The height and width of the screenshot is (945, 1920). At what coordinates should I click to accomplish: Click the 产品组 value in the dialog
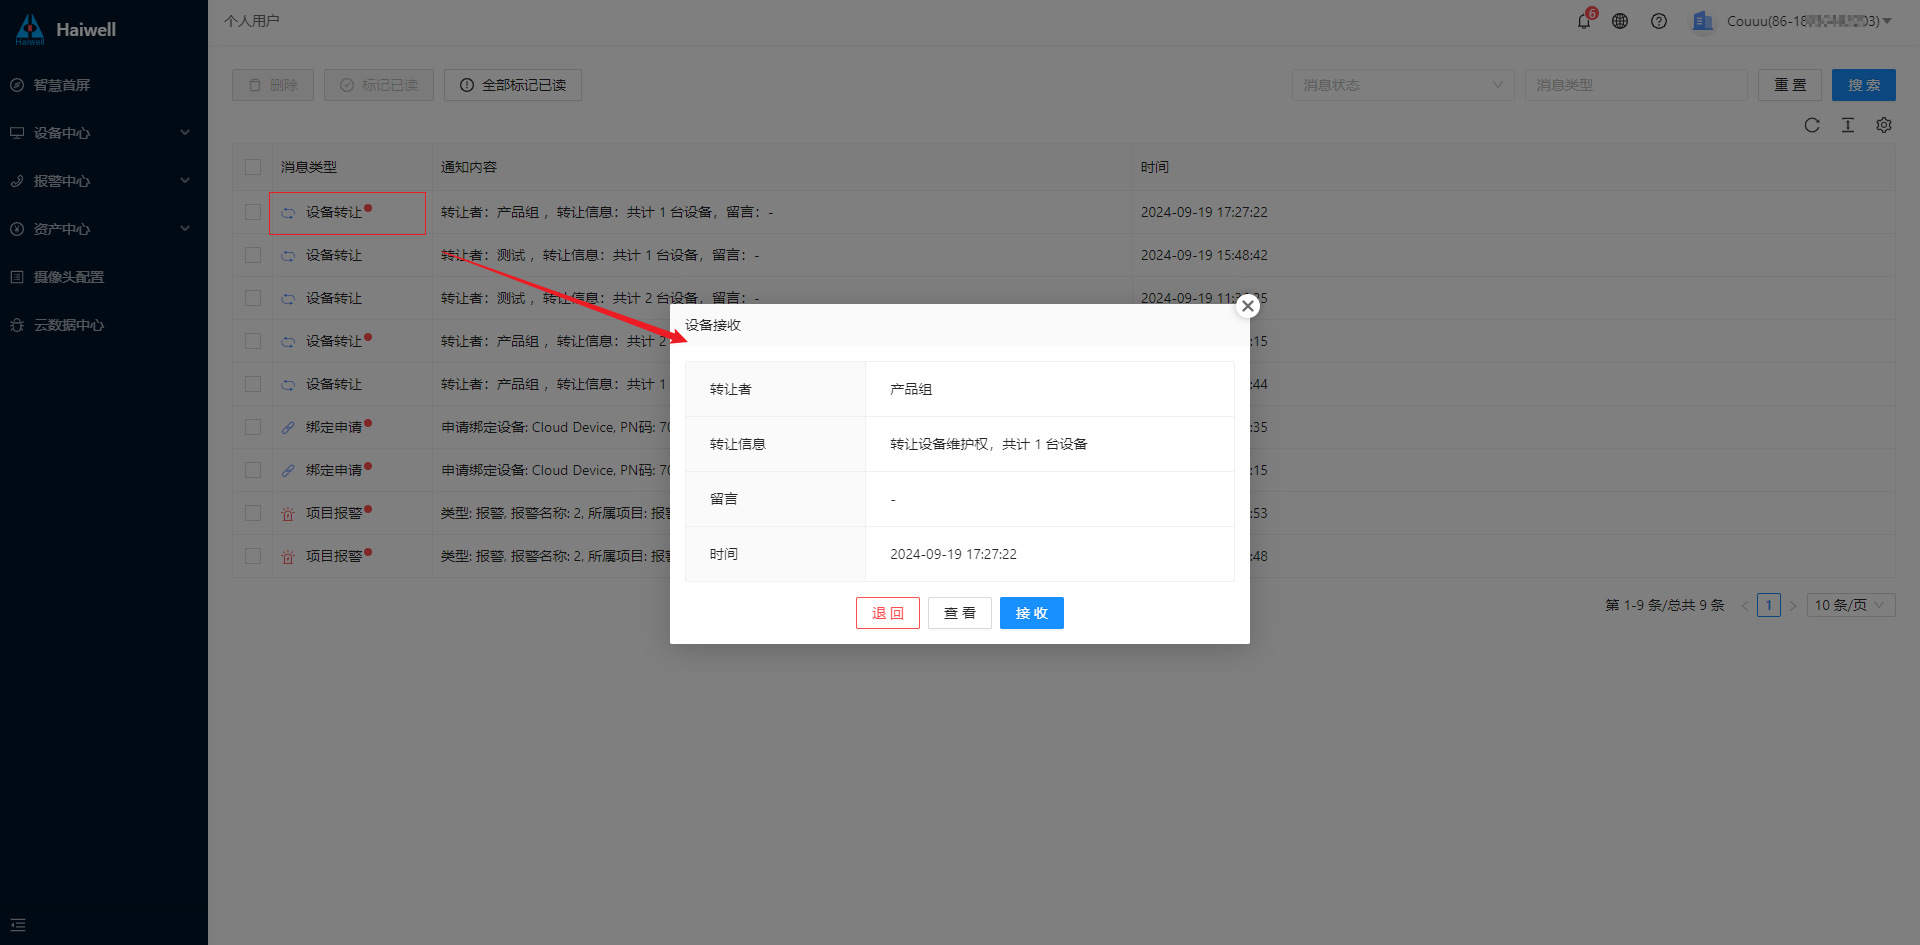tap(911, 389)
